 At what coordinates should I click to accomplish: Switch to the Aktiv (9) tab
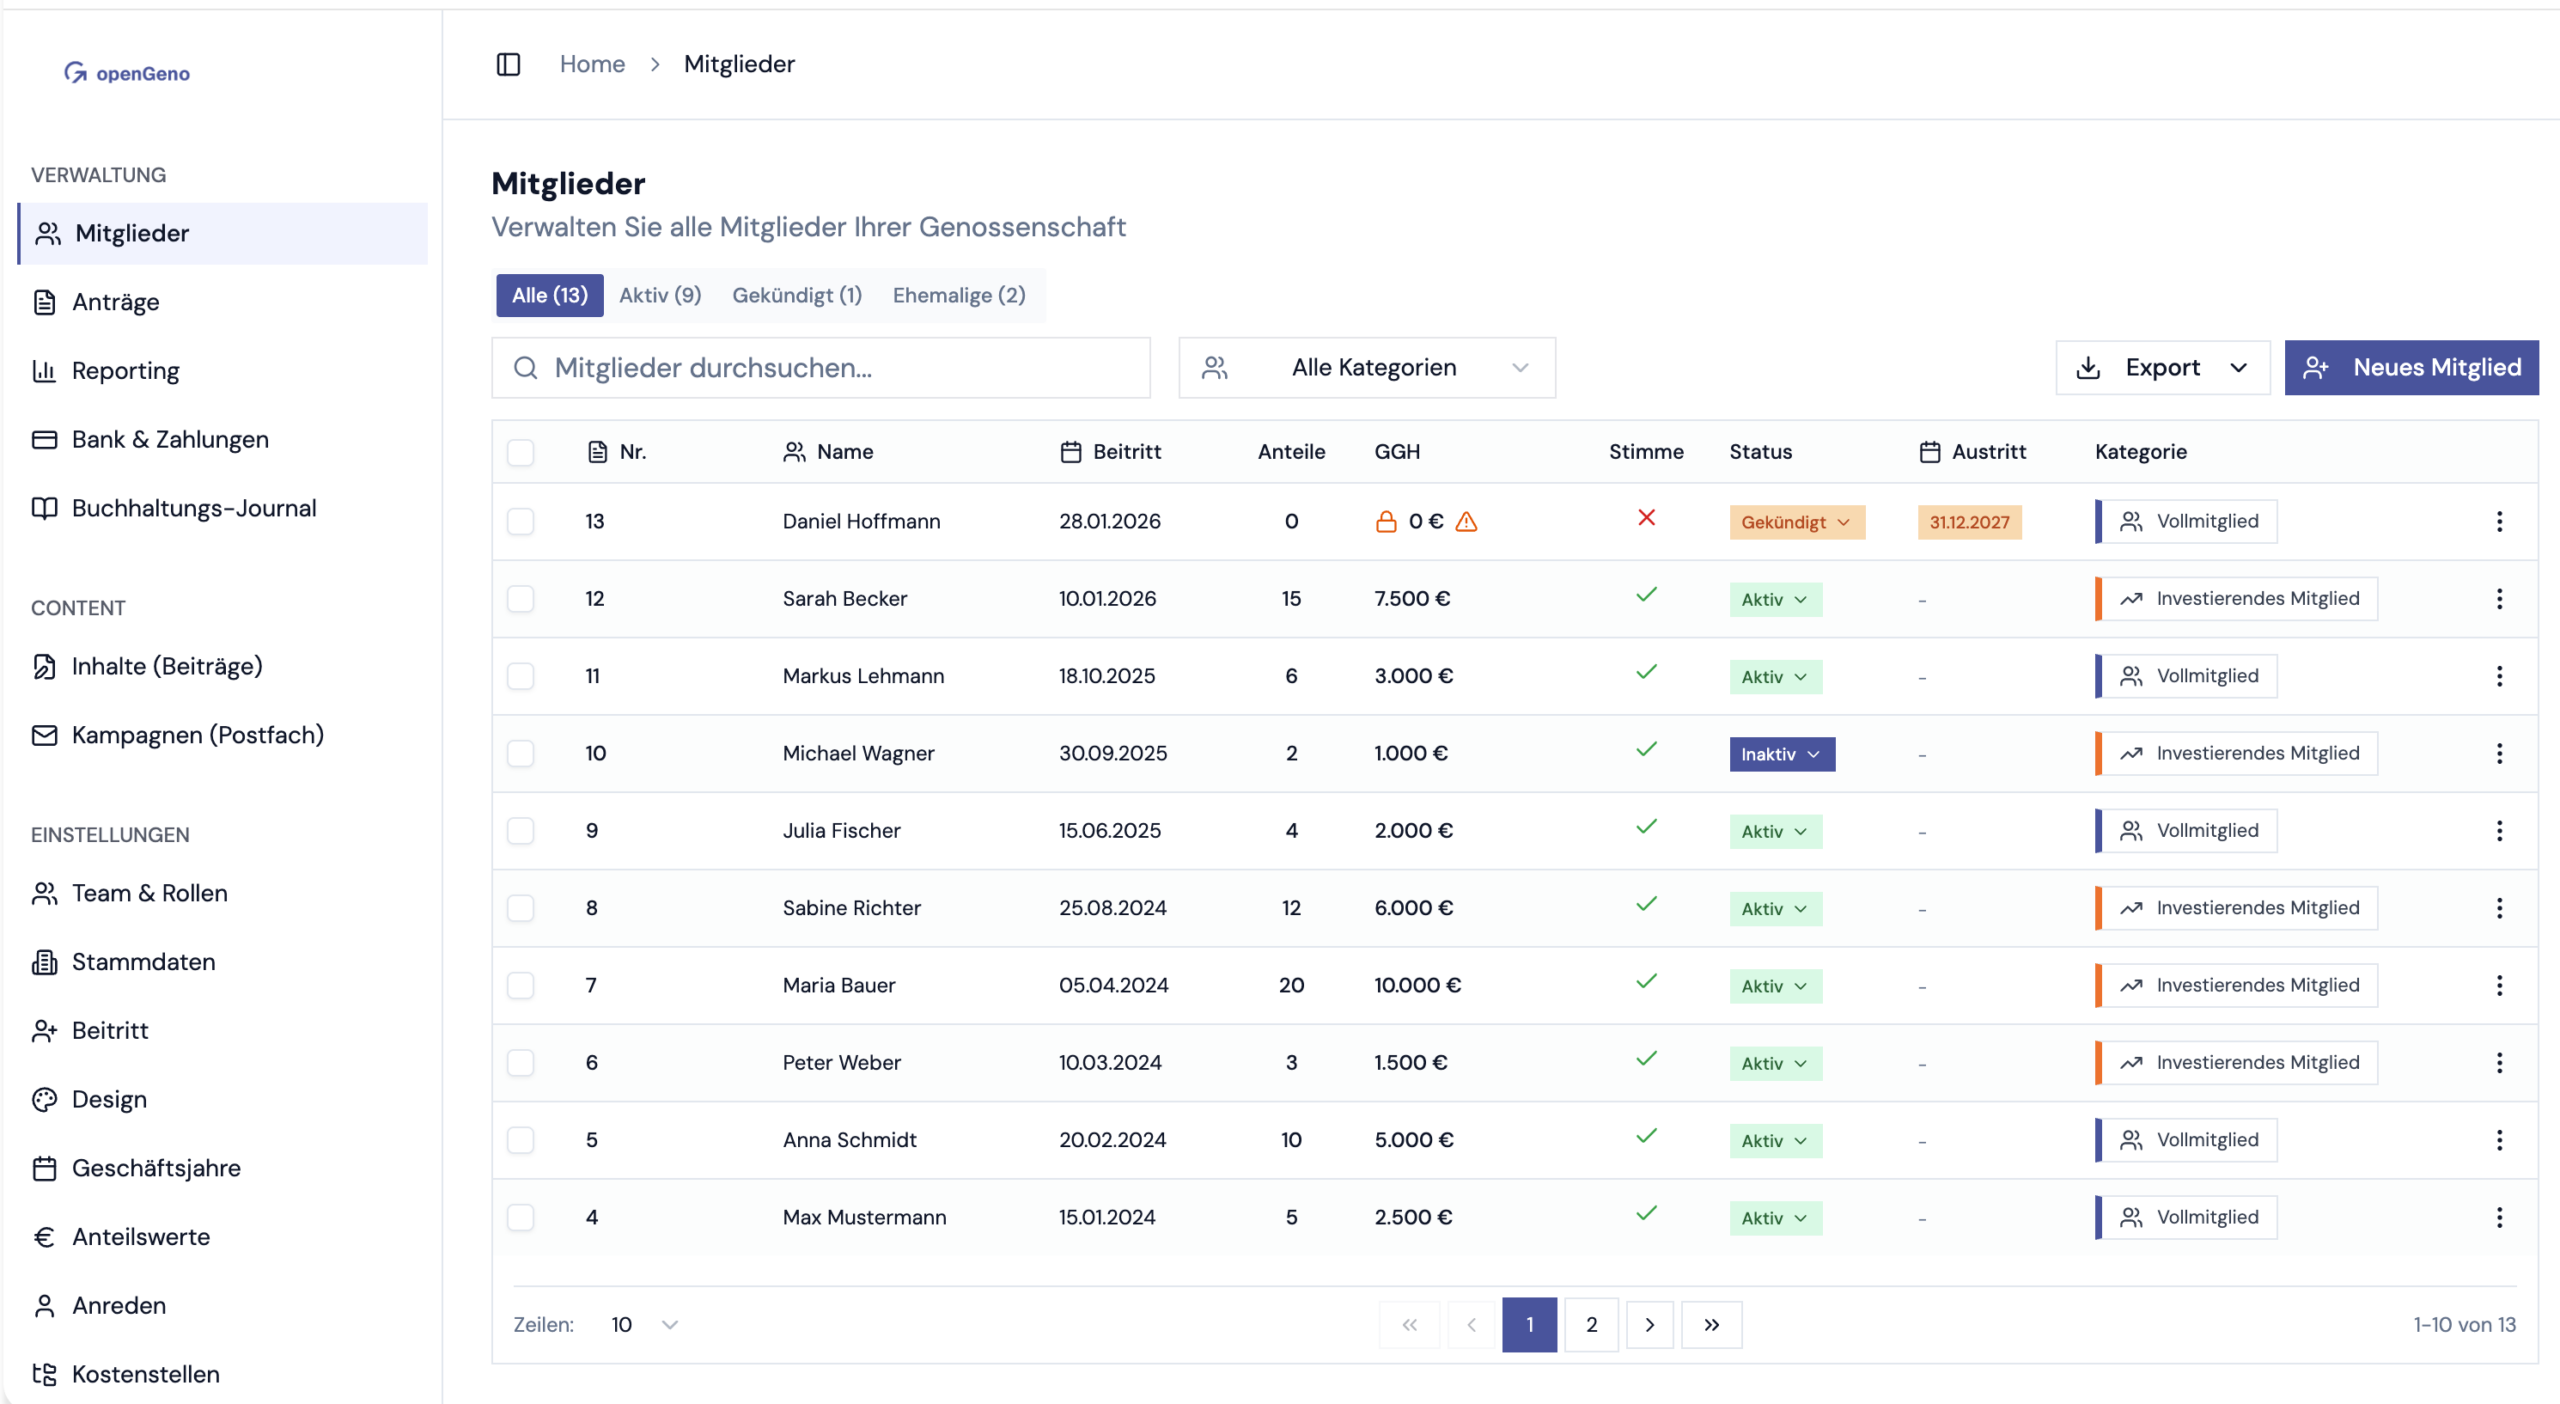[x=660, y=296]
